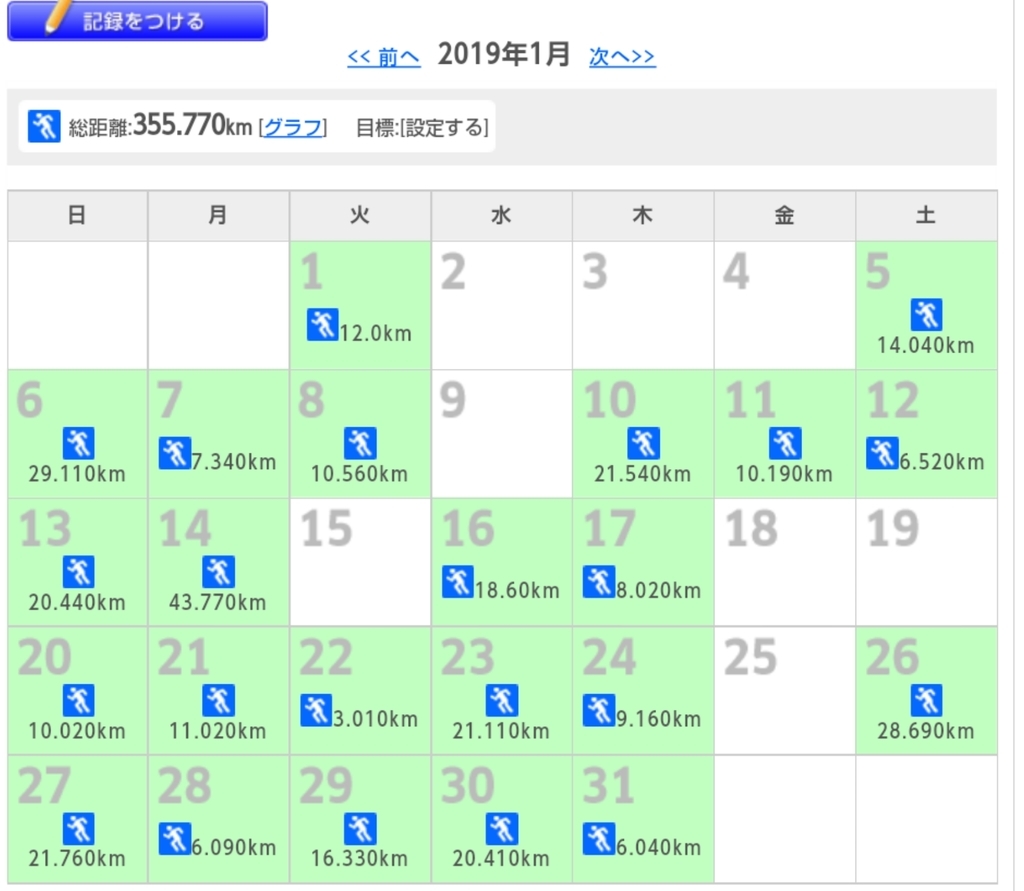The width and height of the screenshot is (1024, 891).
Task: Go to previous month via 前へ link
Action: [x=383, y=57]
